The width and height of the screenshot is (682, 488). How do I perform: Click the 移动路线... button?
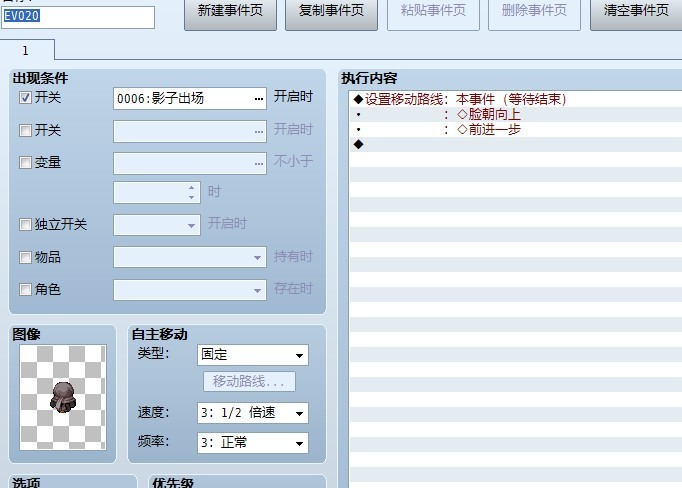click(x=249, y=381)
